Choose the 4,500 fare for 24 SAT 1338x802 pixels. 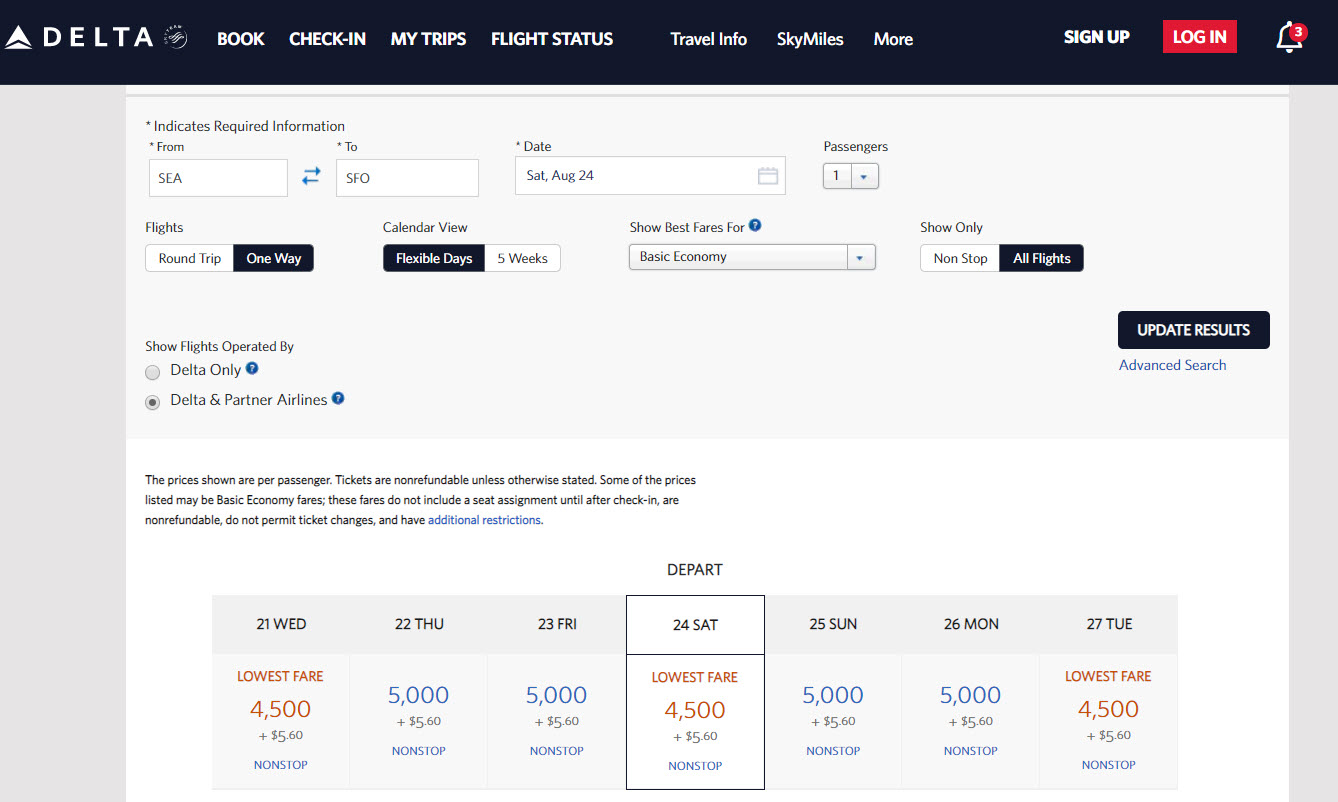695,710
